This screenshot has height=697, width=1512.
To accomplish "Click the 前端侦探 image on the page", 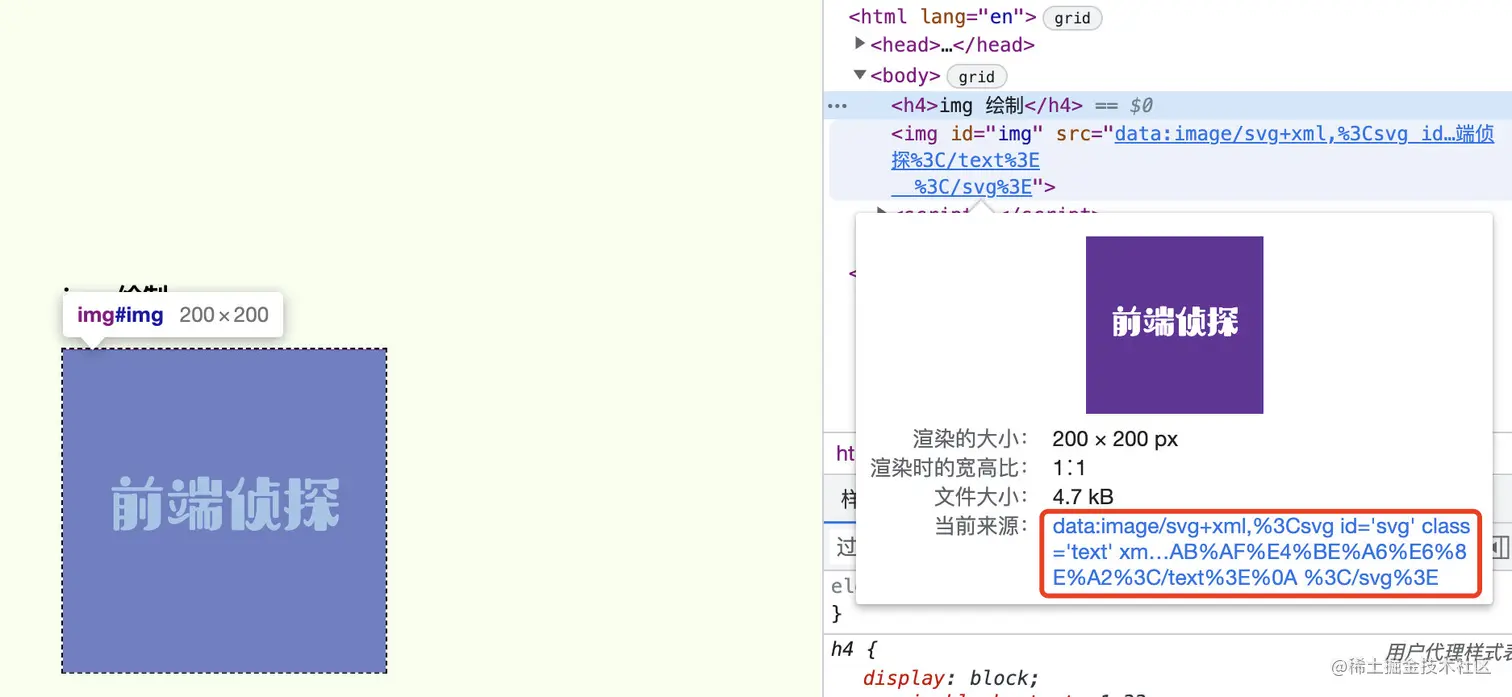I will (224, 511).
